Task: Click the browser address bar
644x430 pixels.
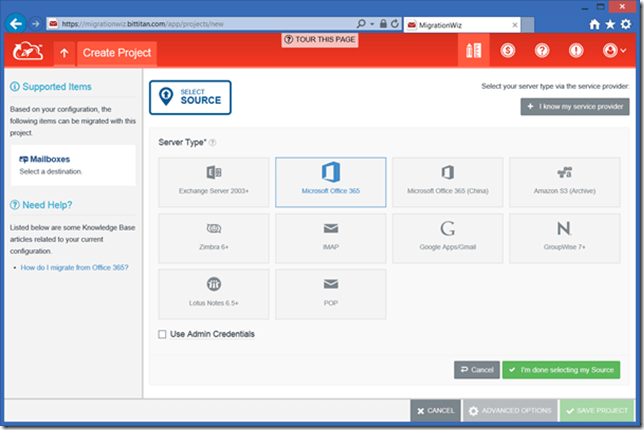Action: [x=200, y=22]
